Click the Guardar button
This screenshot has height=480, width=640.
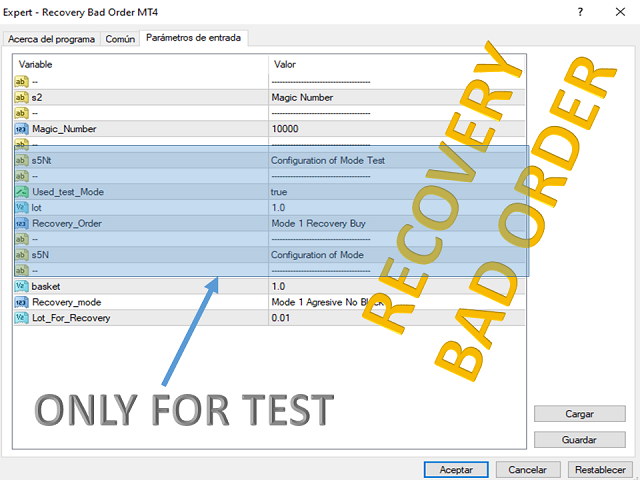pos(580,440)
